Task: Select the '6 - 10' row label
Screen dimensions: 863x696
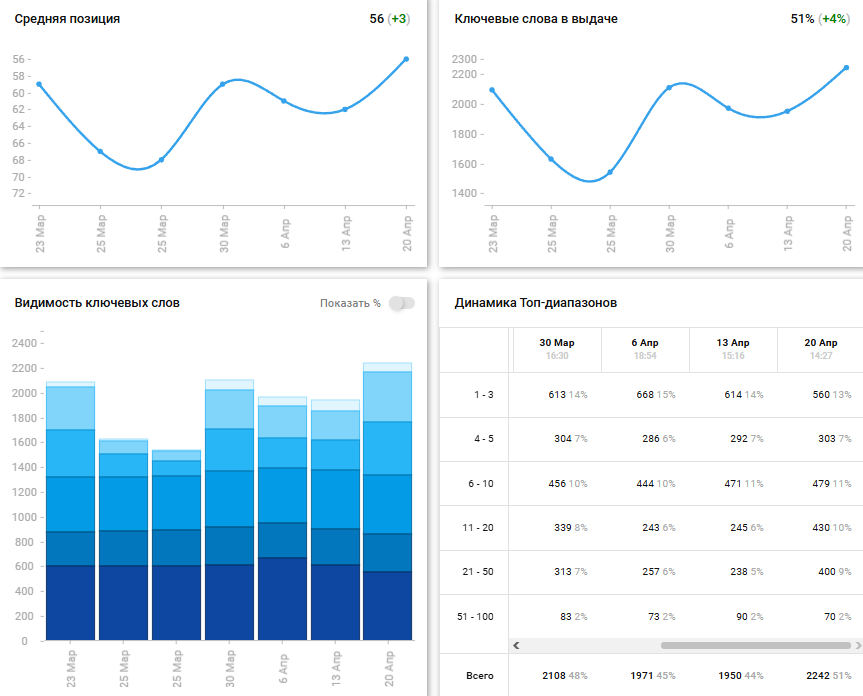Action: pyautogui.click(x=481, y=484)
